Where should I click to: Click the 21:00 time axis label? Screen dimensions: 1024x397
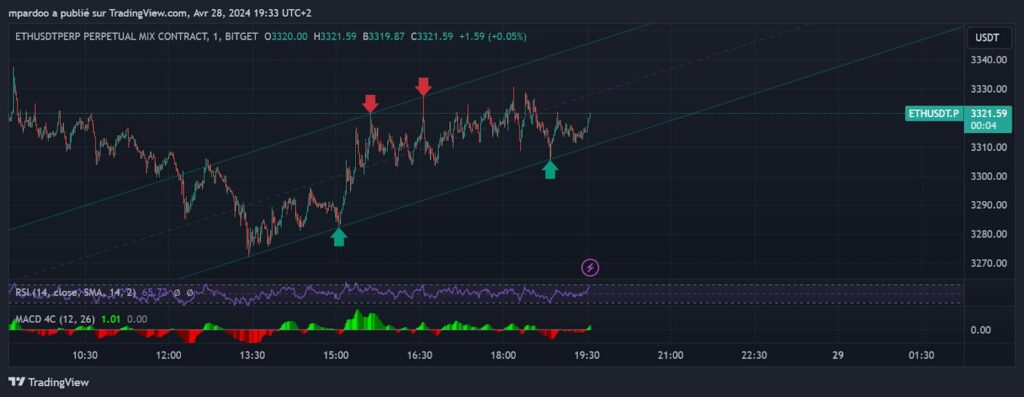point(670,356)
